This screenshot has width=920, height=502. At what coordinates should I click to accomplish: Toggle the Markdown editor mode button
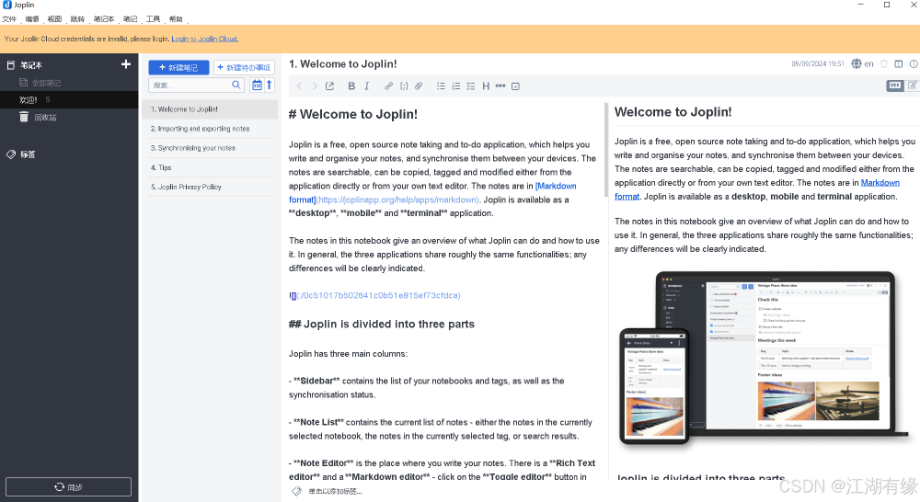(895, 86)
